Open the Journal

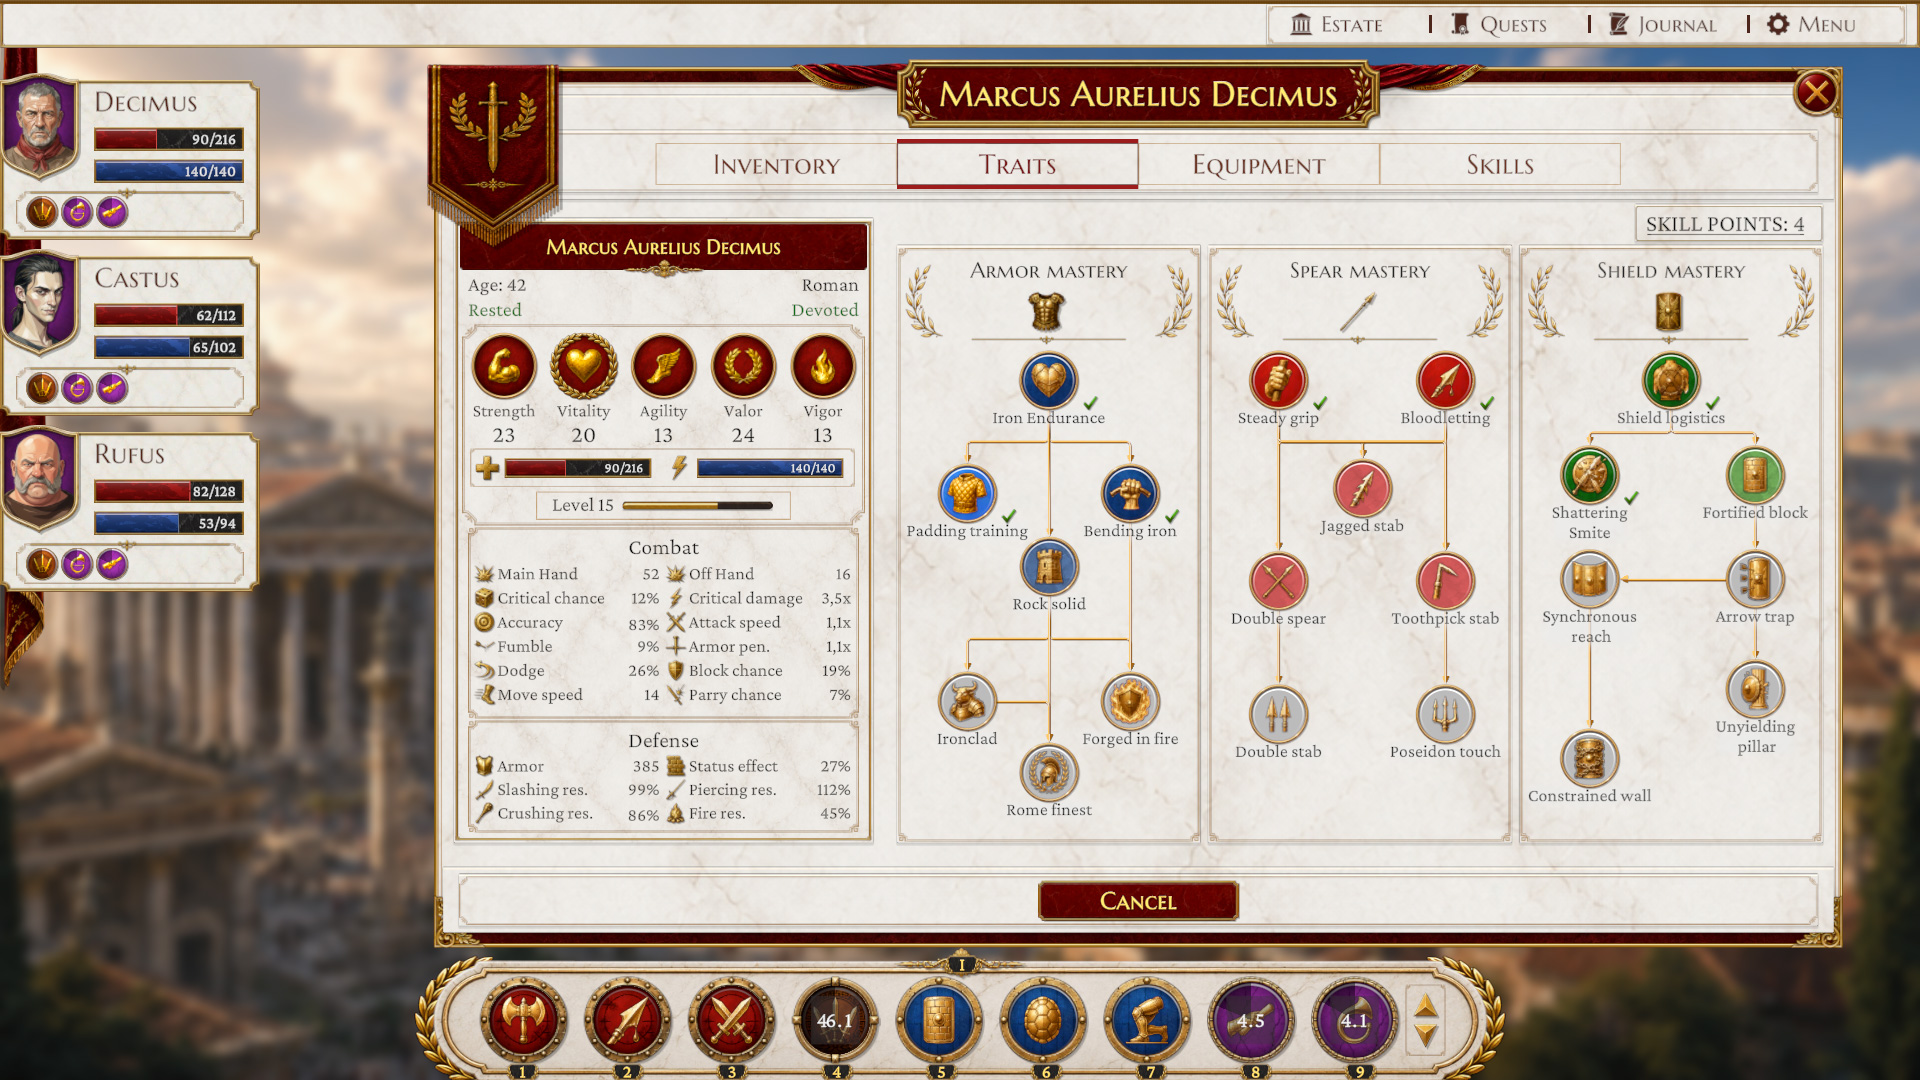[1662, 24]
